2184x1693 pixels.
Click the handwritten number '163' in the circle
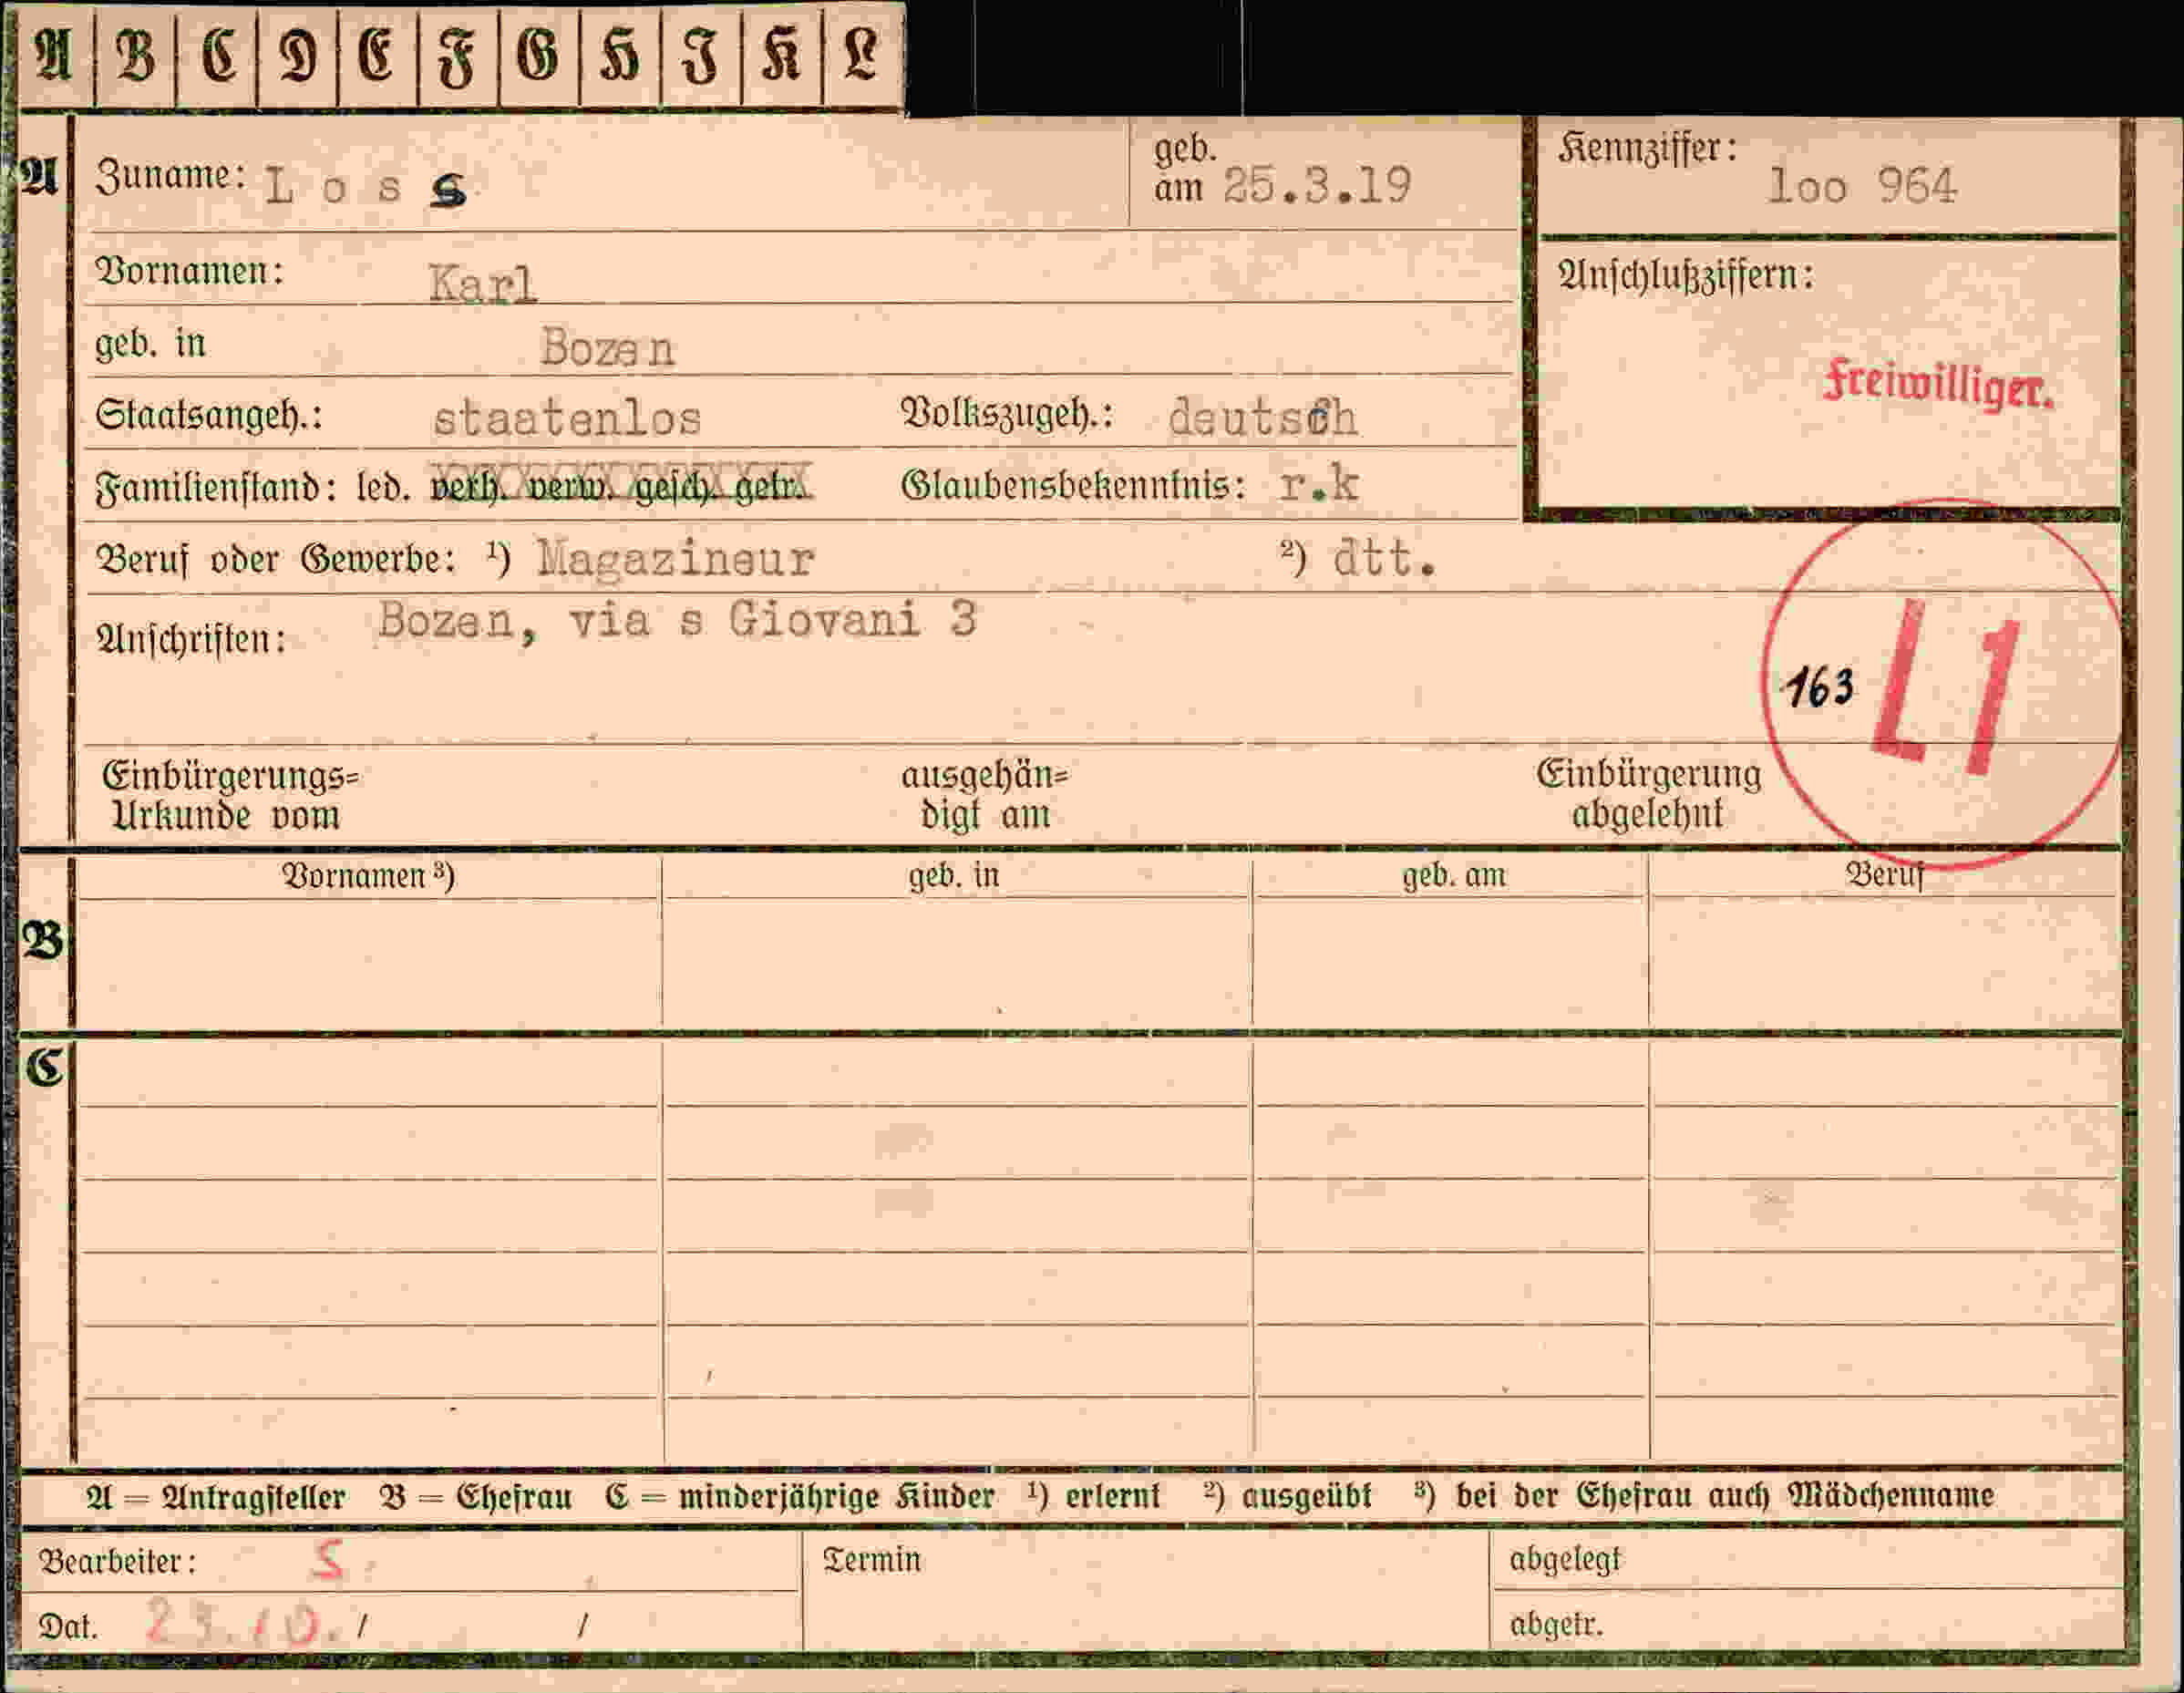click(x=1819, y=687)
